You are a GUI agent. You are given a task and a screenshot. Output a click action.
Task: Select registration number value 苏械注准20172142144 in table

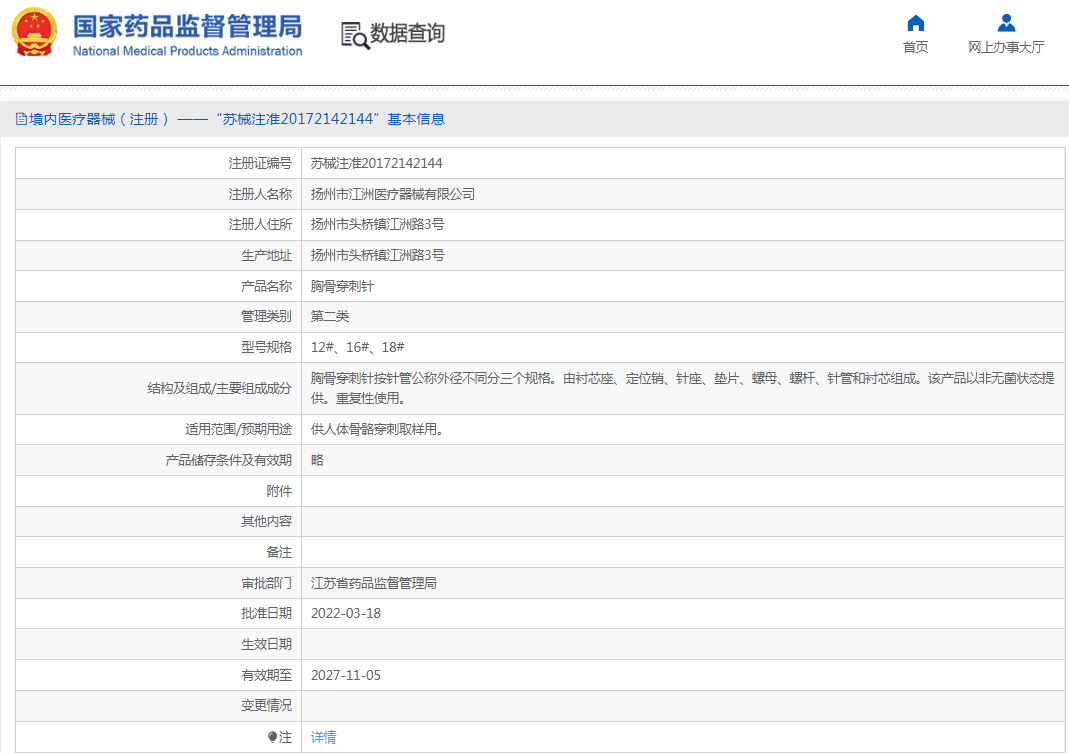376,164
